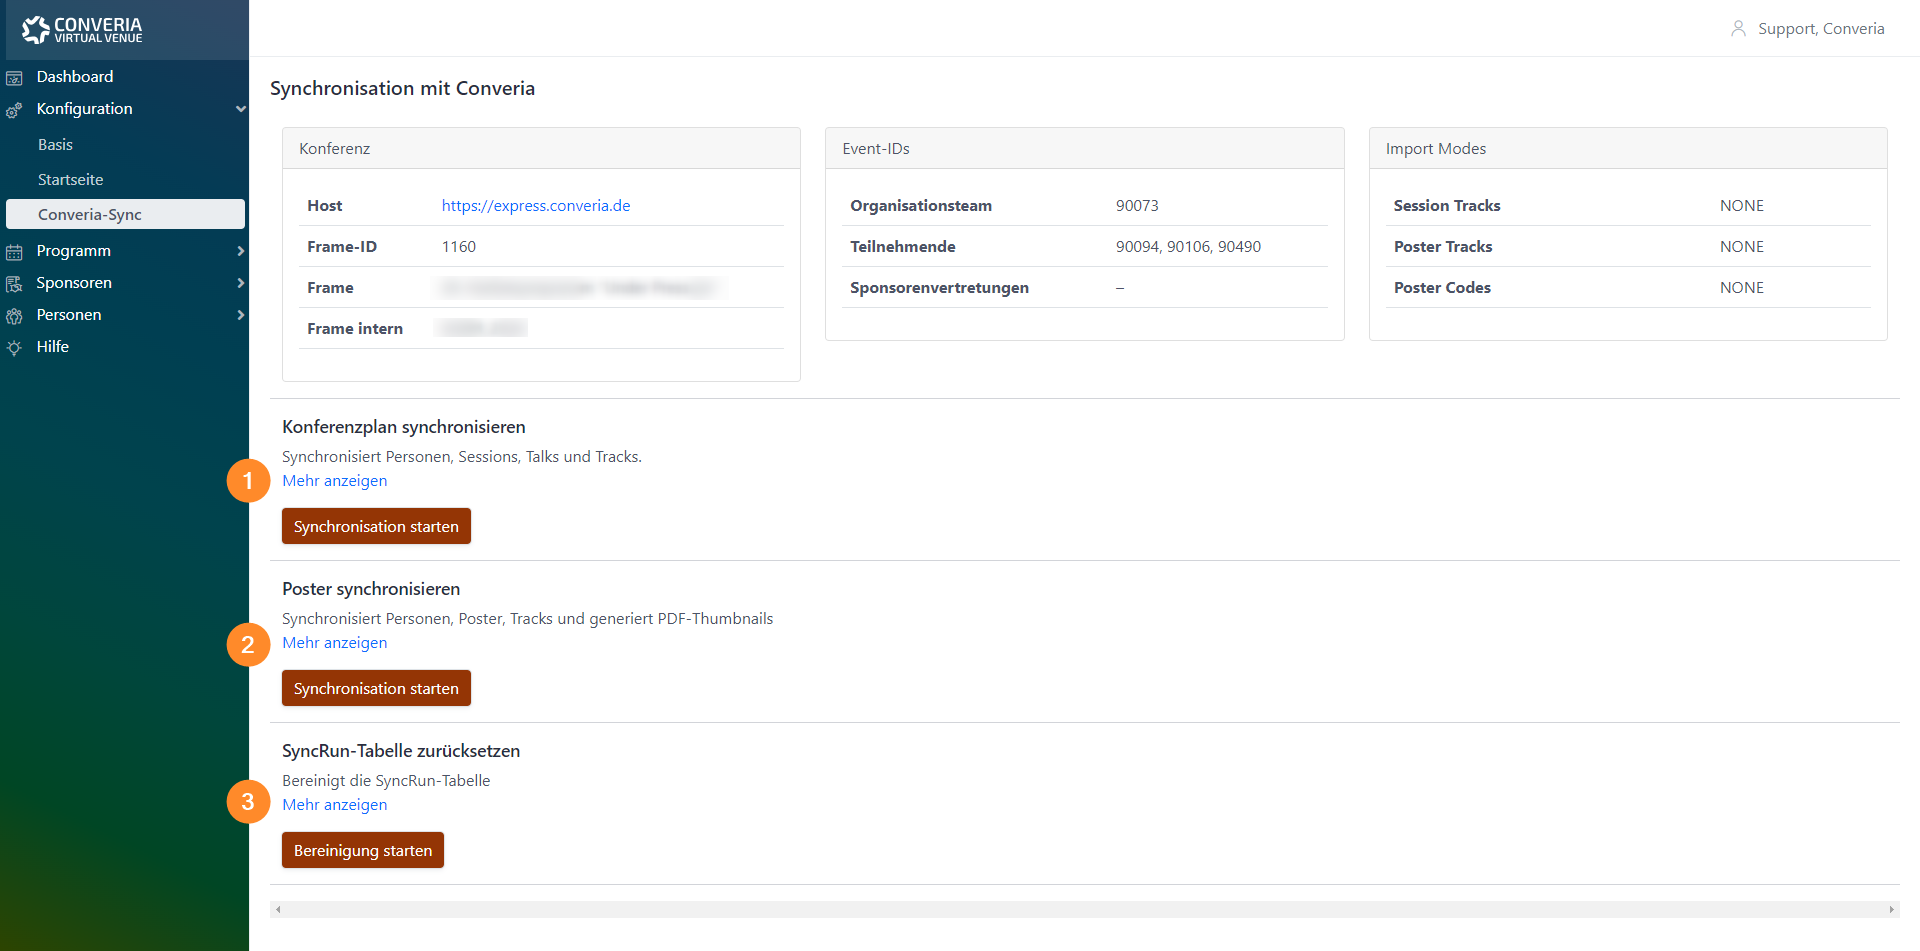Click the user profile icon next to Support, Converia
1920x951 pixels.
pyautogui.click(x=1738, y=29)
